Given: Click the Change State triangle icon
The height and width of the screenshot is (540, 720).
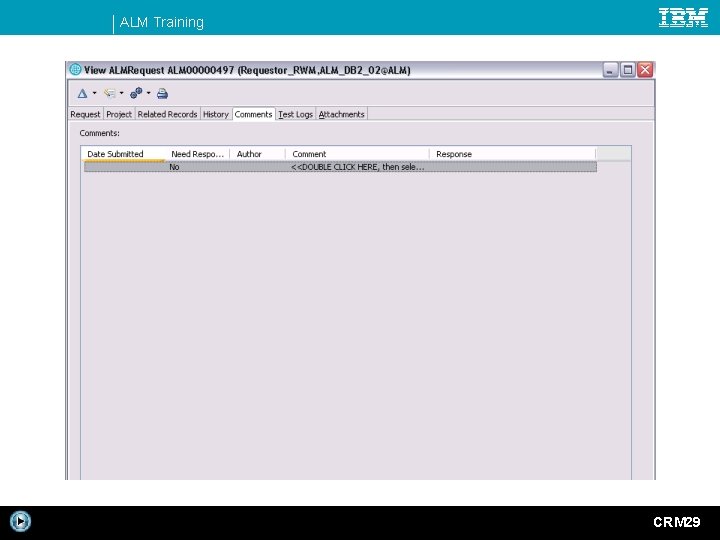Looking at the screenshot, I should point(82,94).
